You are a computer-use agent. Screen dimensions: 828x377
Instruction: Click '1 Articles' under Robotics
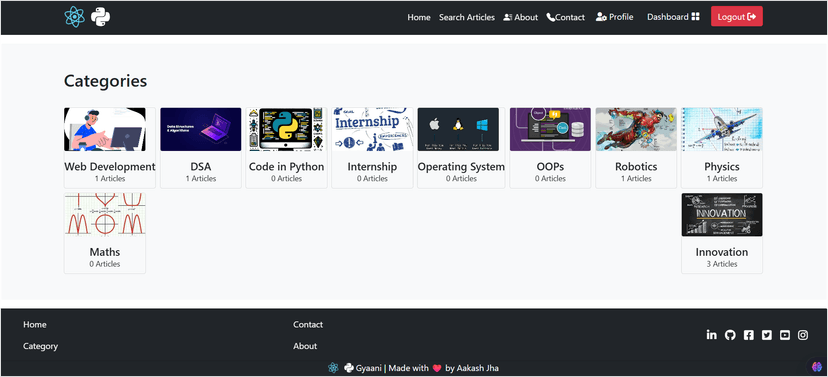tap(636, 178)
